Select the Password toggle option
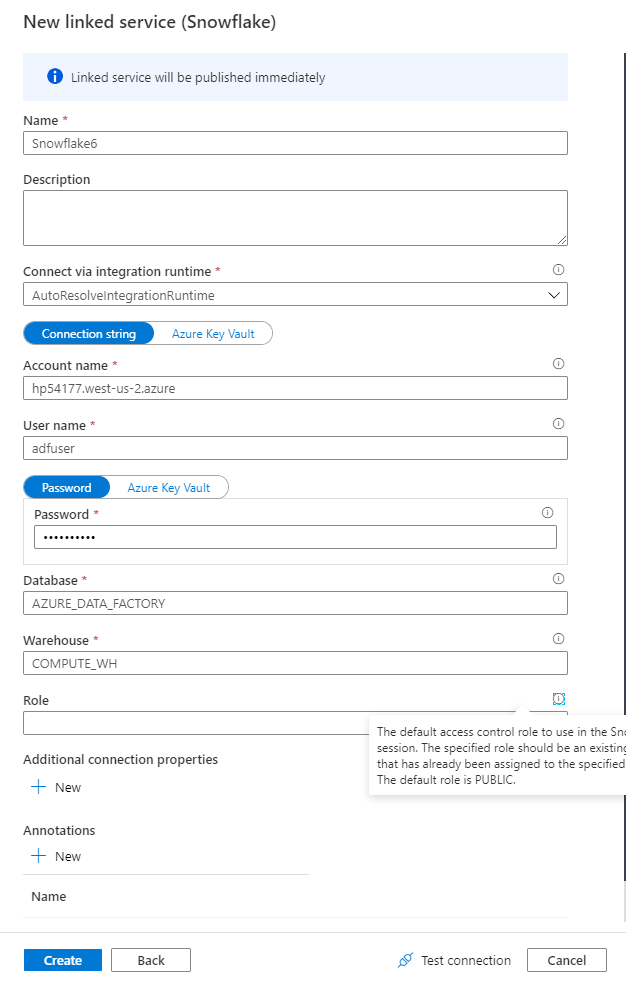This screenshot has width=626, height=987. tap(67, 488)
